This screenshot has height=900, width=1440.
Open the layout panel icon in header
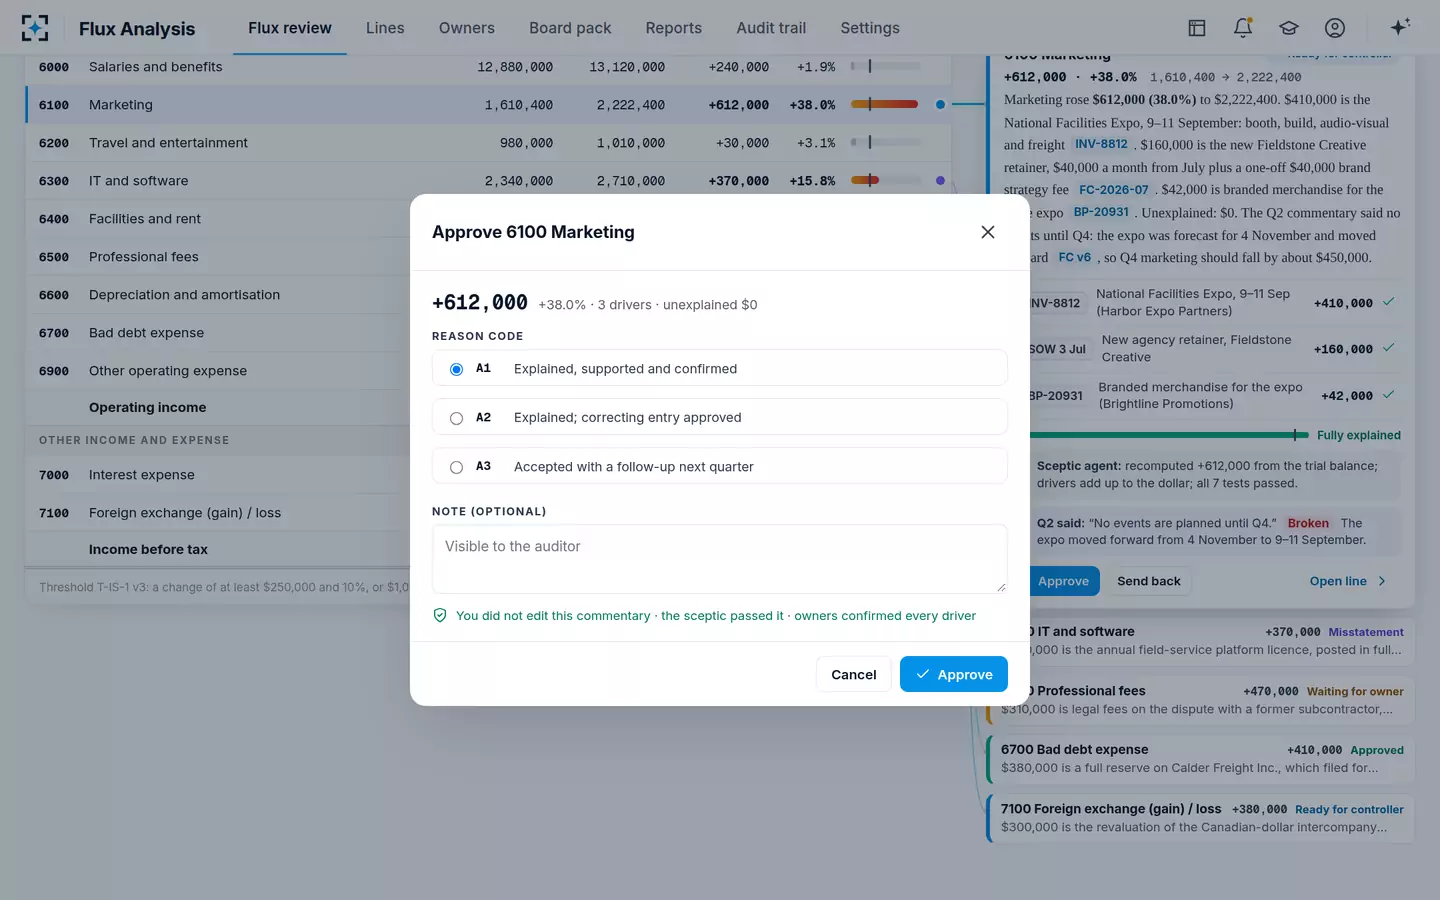1197,28
